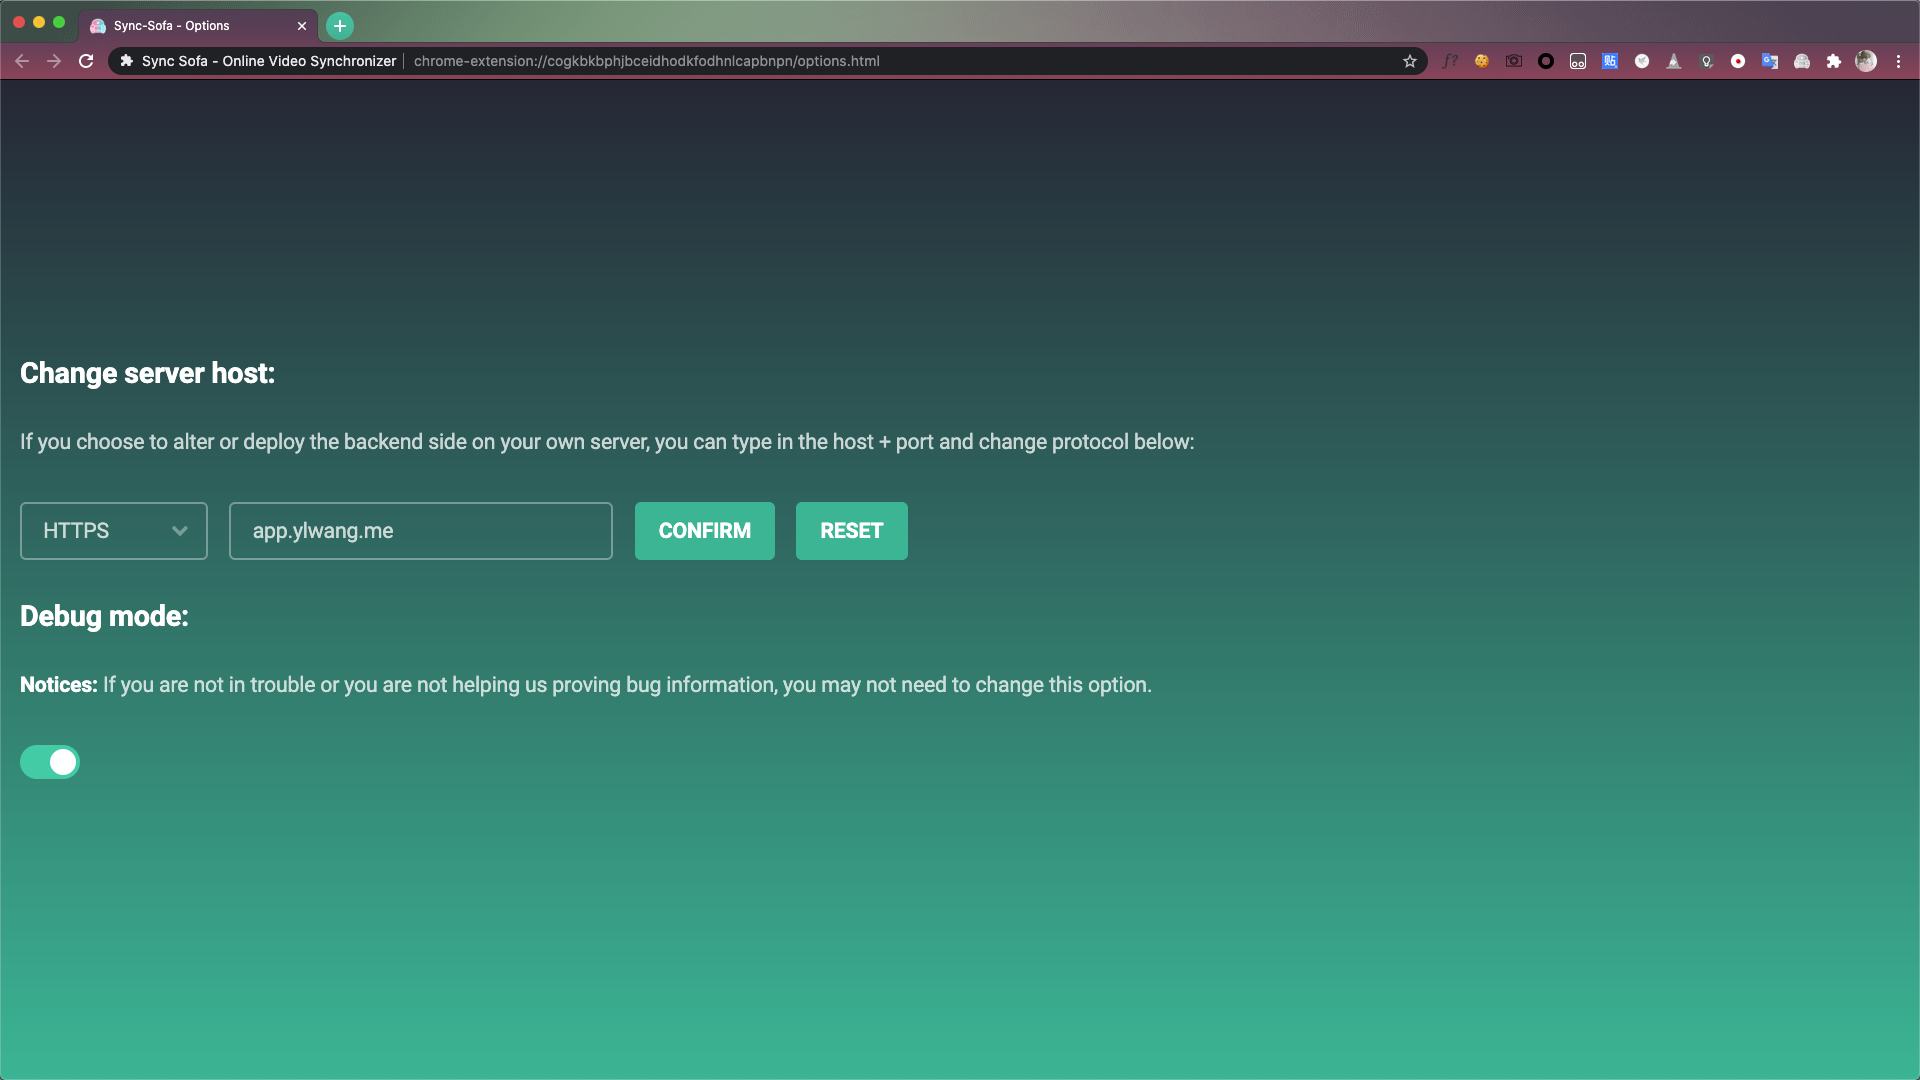Click the bookmark star icon in address bar
The image size is (1920, 1080).
point(1411,59)
